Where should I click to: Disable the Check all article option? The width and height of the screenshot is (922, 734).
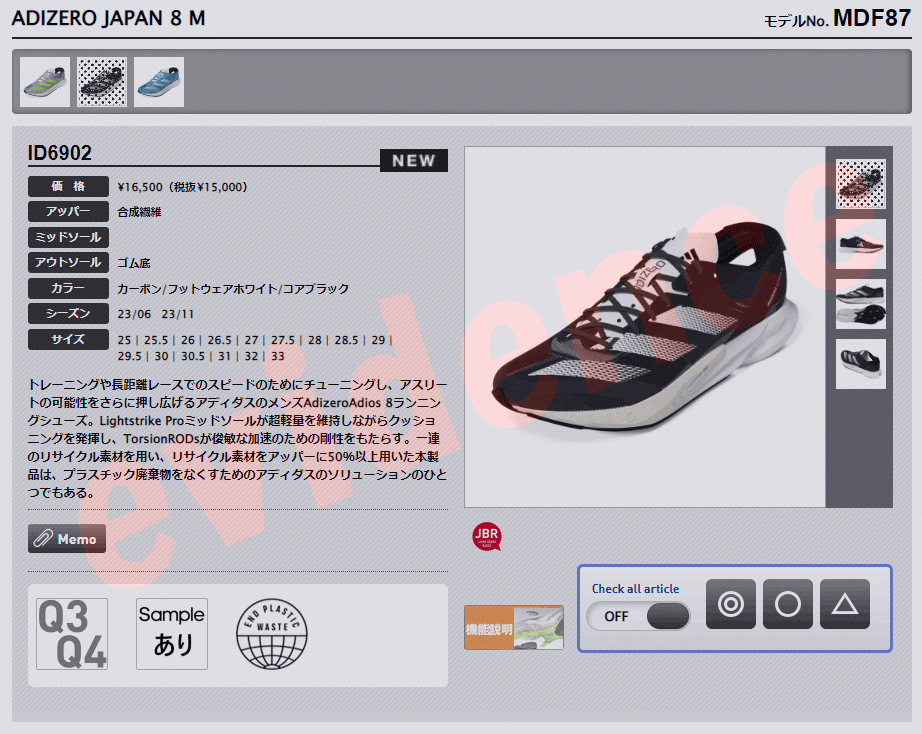pos(639,617)
